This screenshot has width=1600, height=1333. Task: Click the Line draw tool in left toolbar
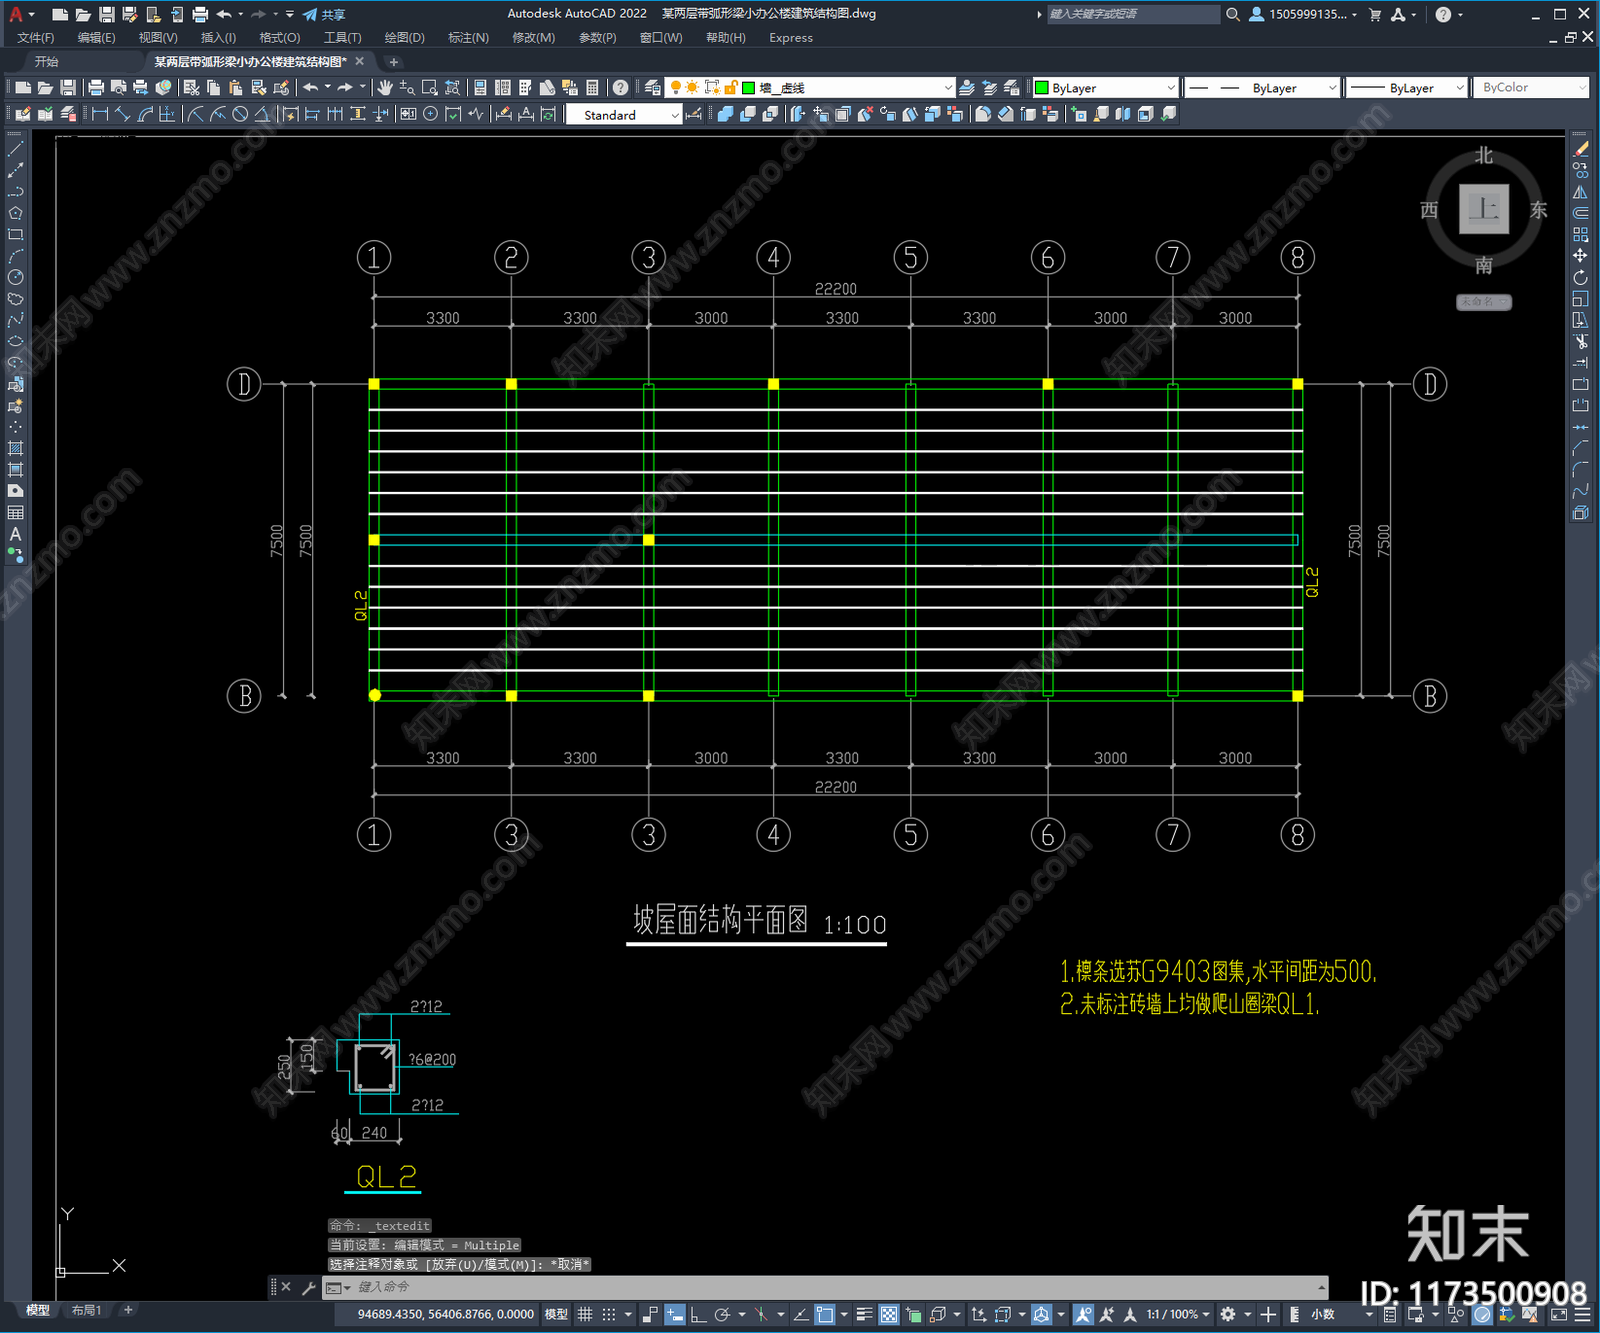[x=15, y=149]
